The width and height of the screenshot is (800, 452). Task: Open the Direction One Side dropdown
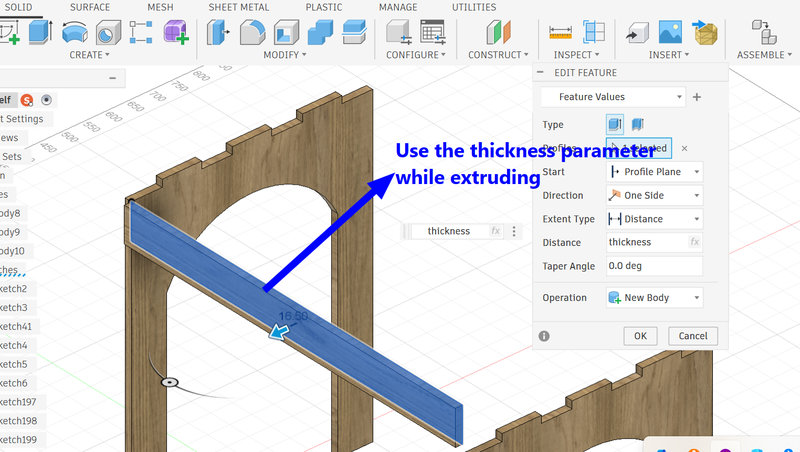[x=654, y=195]
